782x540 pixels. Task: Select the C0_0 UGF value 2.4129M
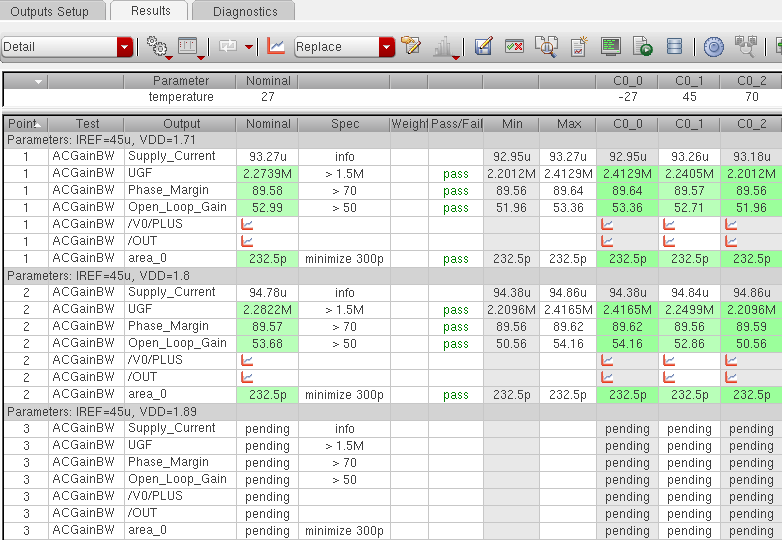[x=627, y=174]
